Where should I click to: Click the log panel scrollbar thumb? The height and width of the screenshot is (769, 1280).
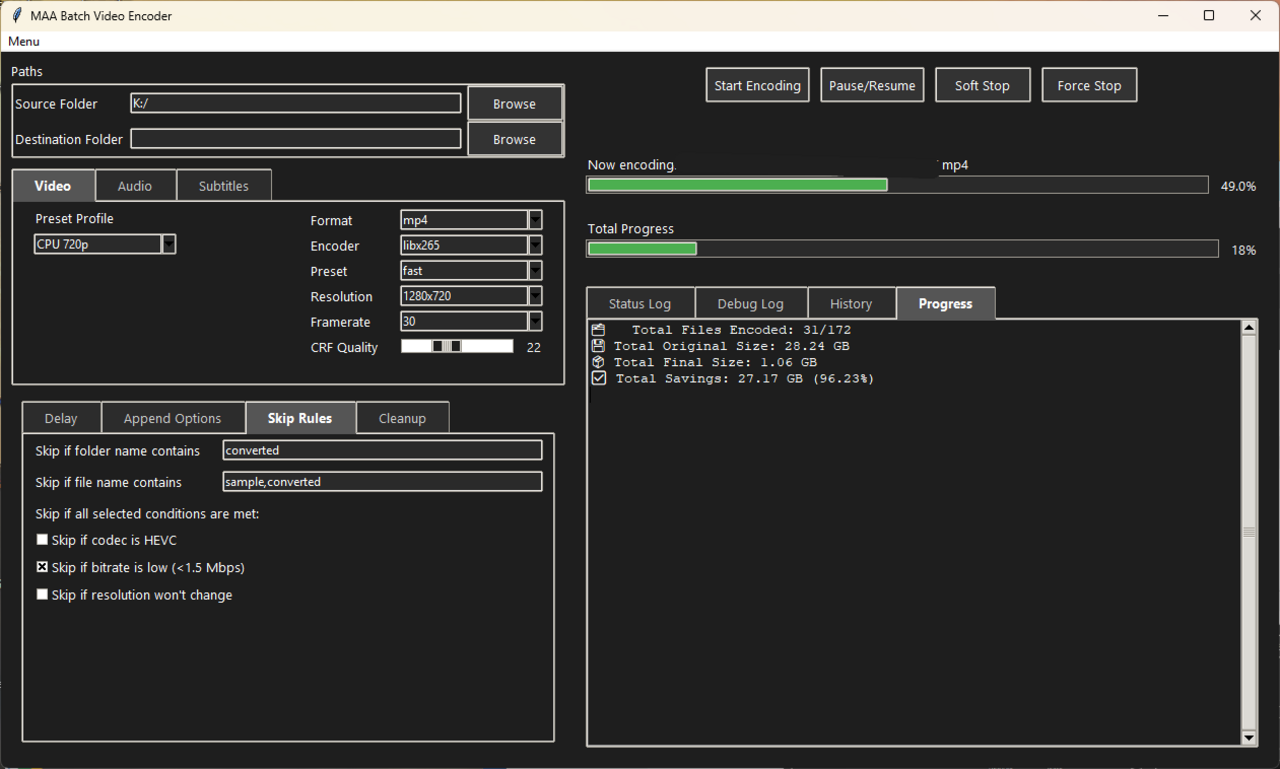point(1249,532)
